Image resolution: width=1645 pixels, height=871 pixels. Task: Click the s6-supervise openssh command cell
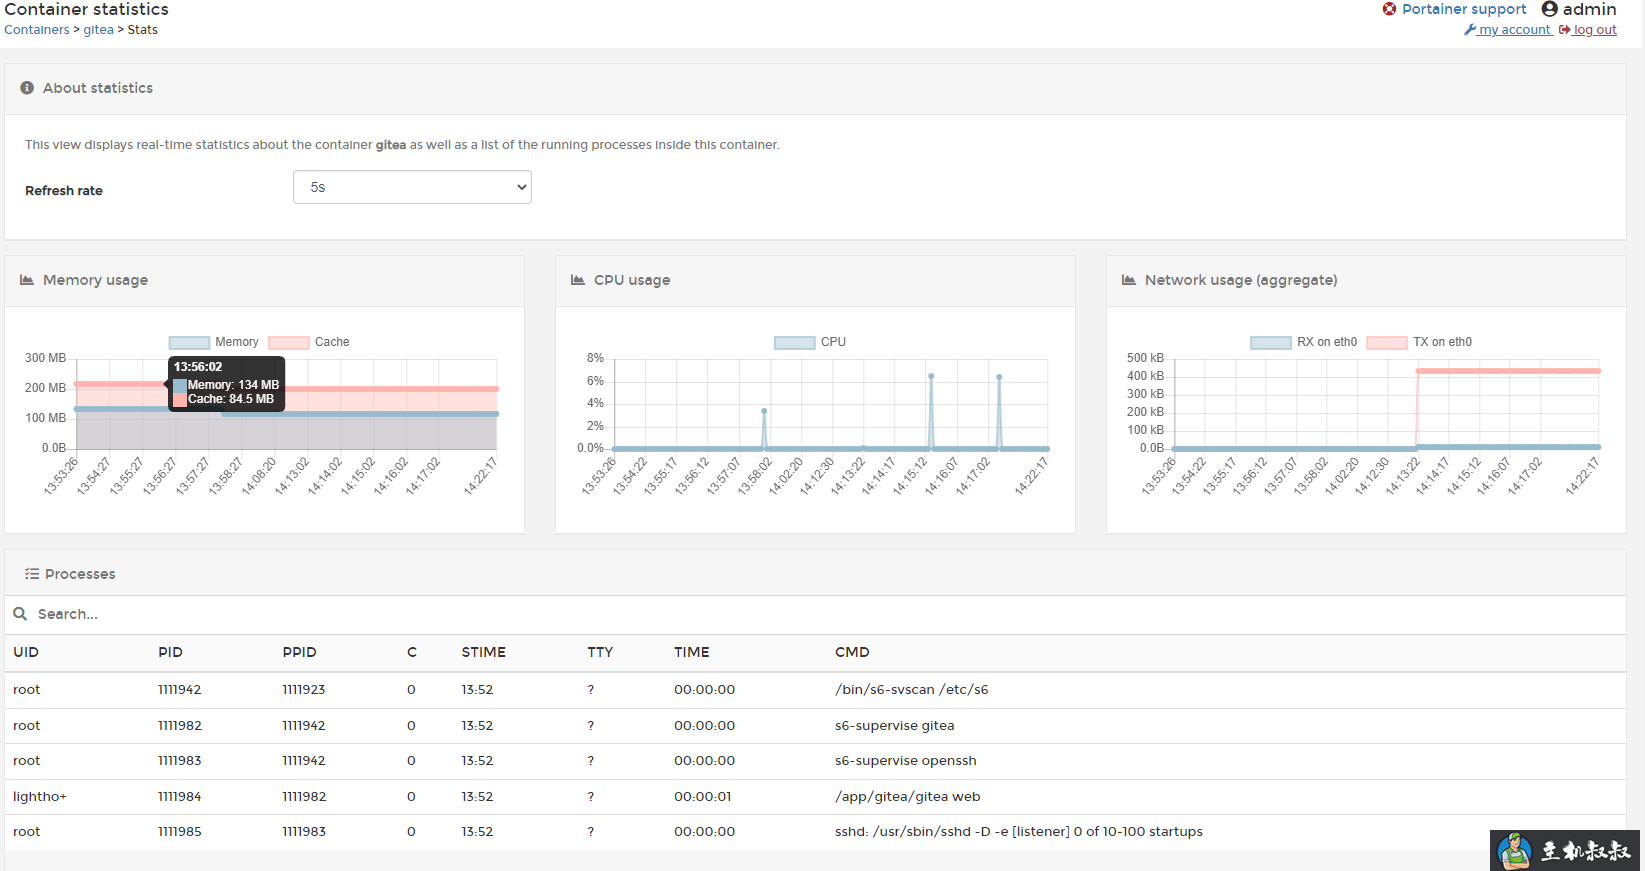(x=905, y=761)
